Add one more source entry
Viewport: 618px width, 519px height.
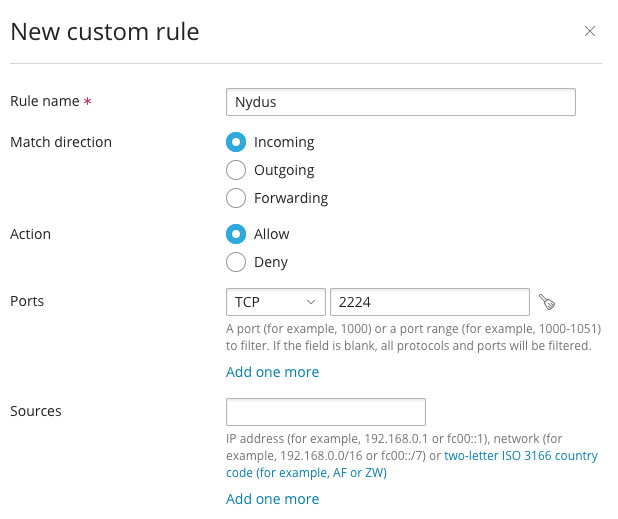[x=272, y=499]
